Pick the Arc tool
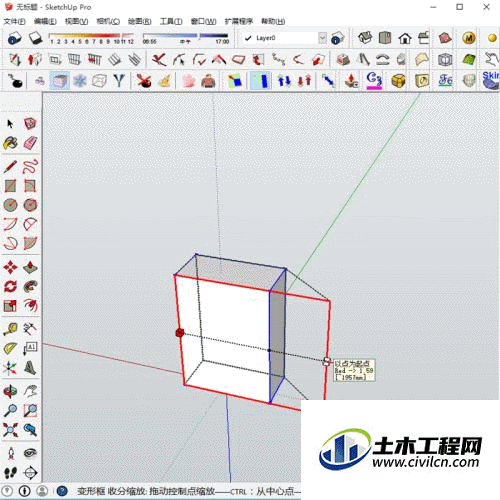Image resolution: width=500 pixels, height=500 pixels. click(10, 224)
